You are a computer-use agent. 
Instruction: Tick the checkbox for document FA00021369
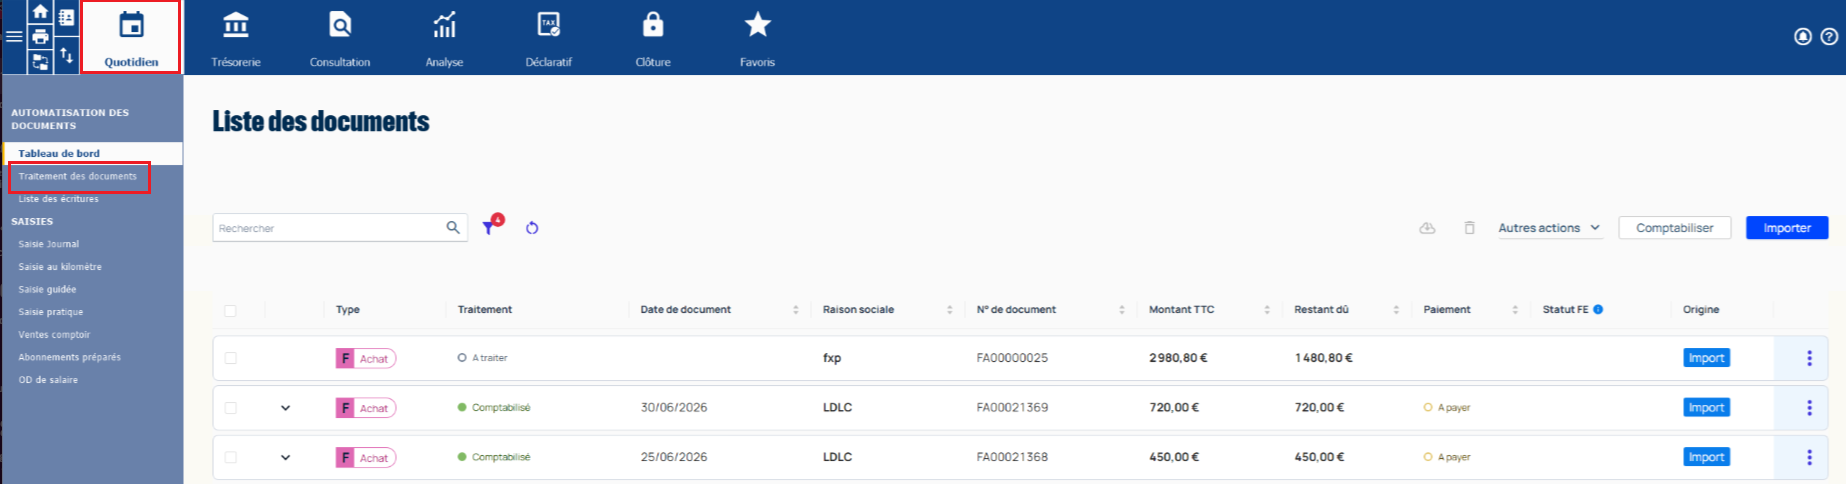pos(231,408)
